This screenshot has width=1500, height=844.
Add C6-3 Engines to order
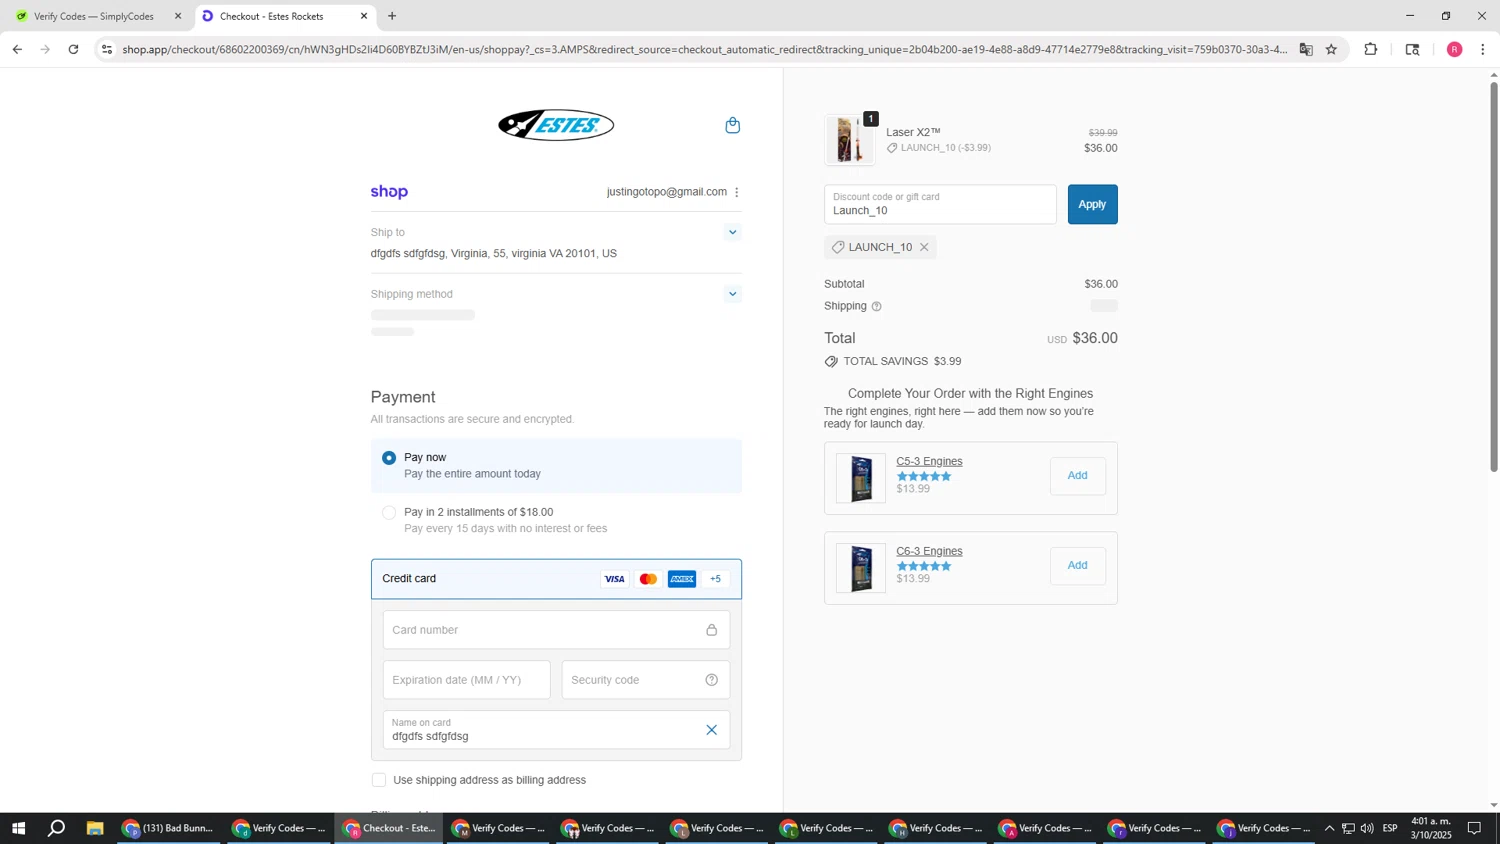1077,566
